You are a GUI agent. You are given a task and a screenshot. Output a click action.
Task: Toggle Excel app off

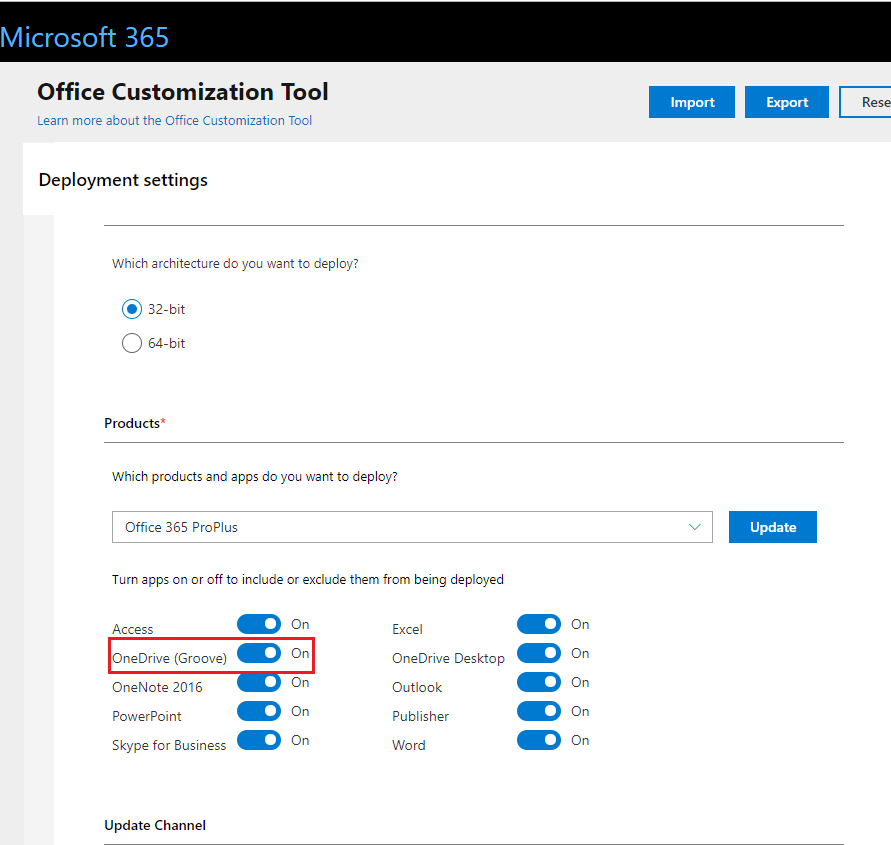pyautogui.click(x=539, y=624)
